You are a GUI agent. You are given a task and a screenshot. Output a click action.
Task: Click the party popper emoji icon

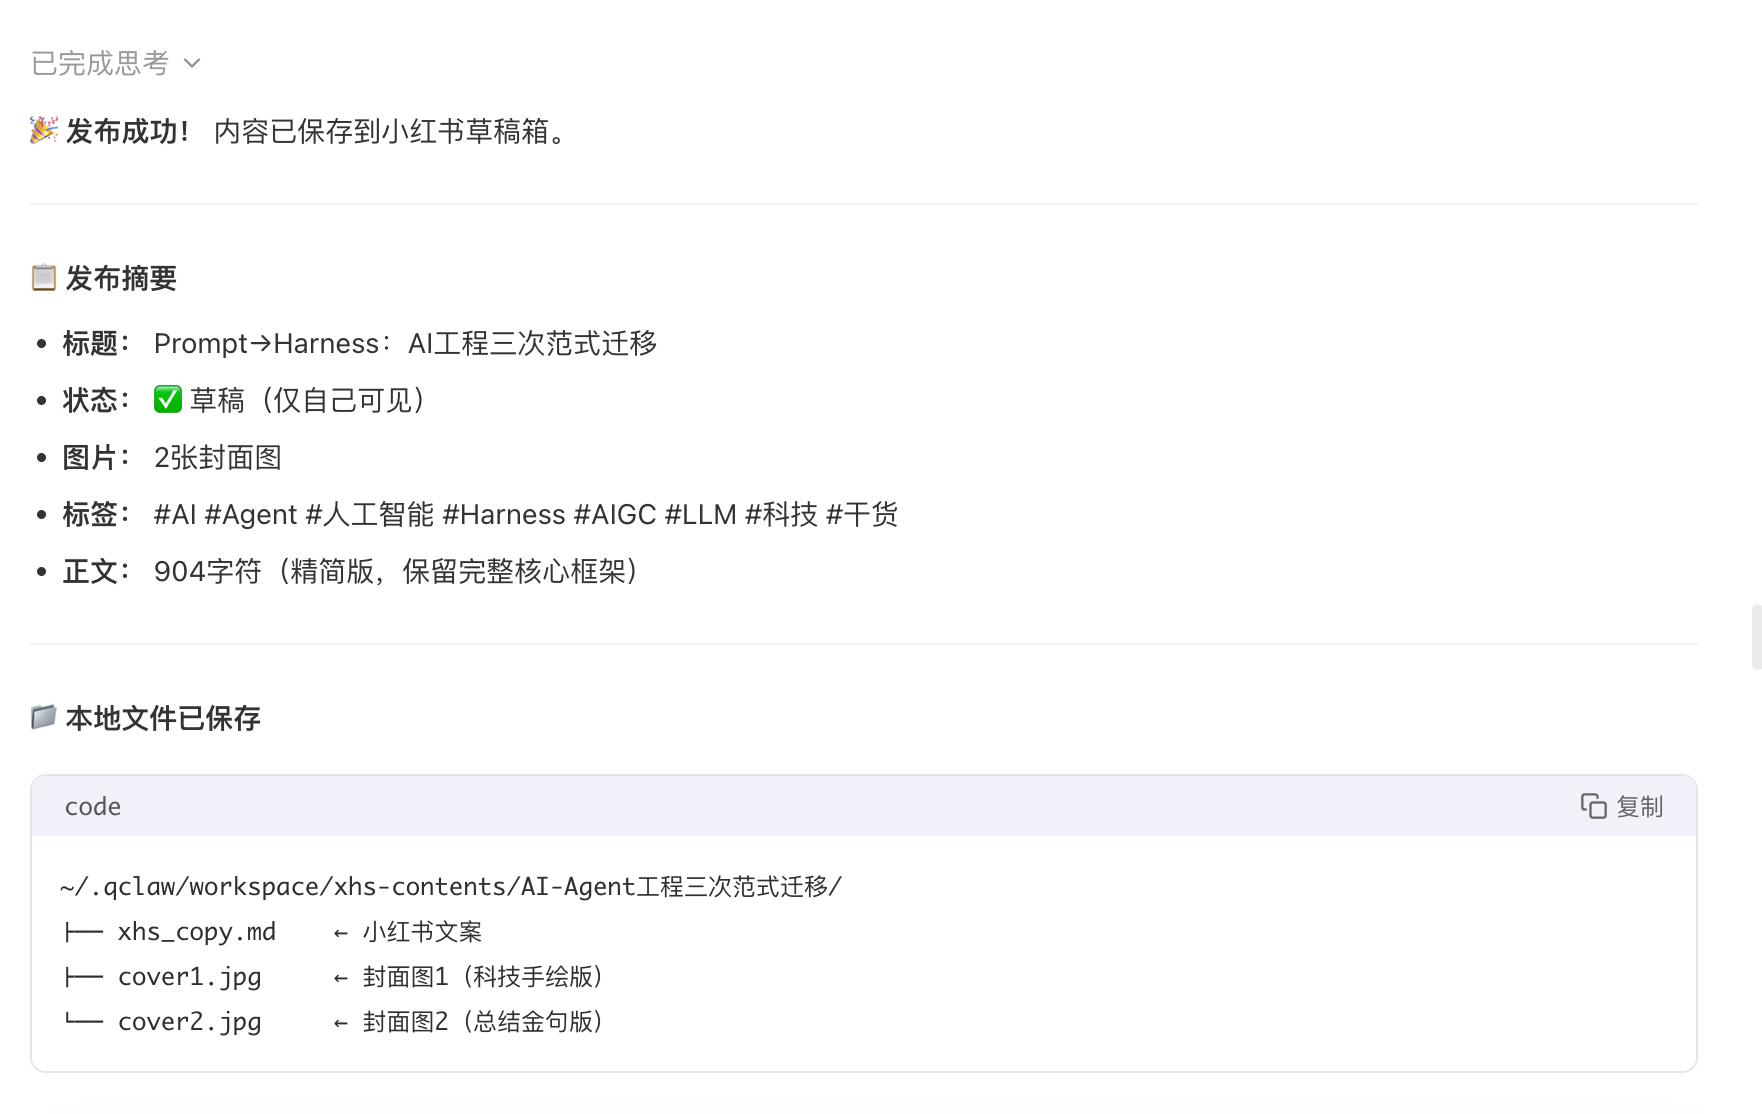[x=44, y=130]
